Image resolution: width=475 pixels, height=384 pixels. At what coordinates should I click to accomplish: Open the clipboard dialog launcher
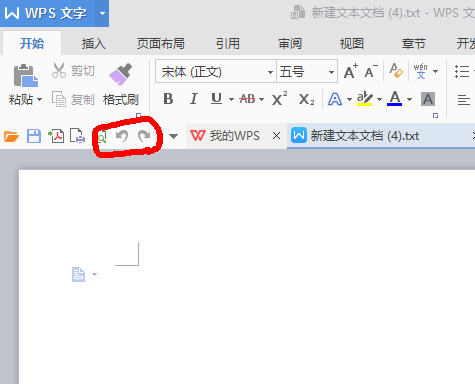pyautogui.click(x=138, y=116)
